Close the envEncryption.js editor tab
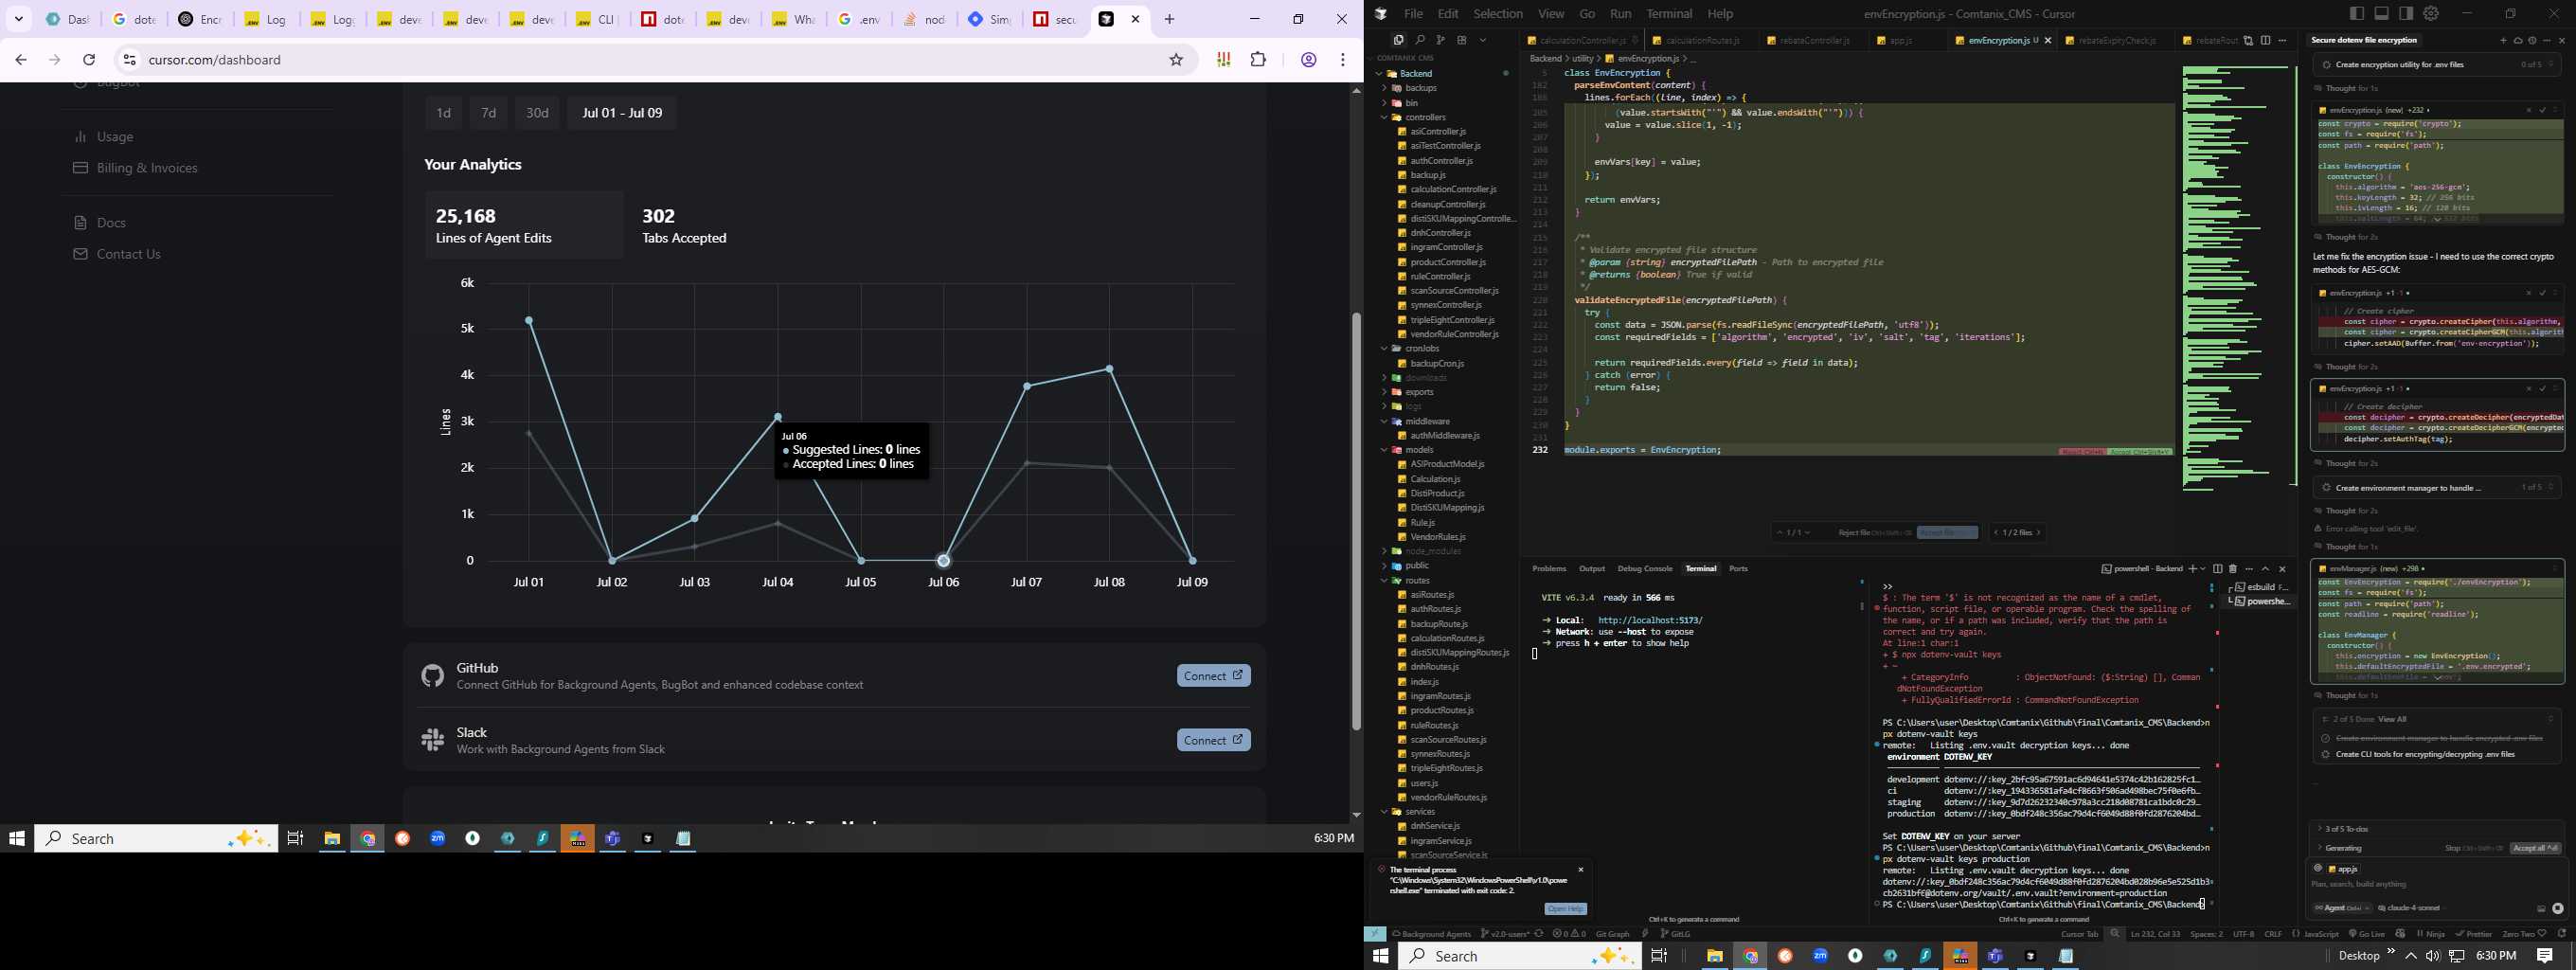The width and height of the screenshot is (2576, 970). coord(2047,40)
